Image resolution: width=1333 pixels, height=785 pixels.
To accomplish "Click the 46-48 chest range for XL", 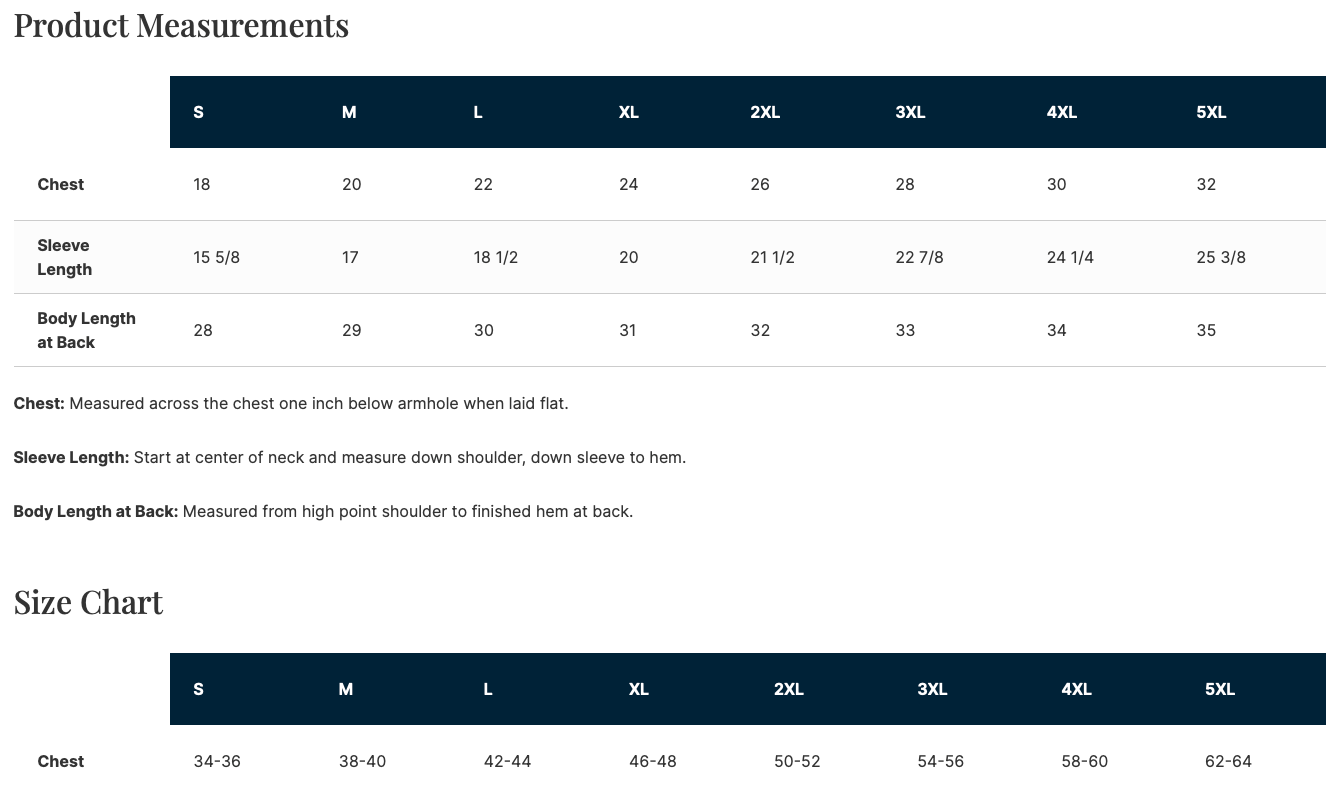I will click(x=653, y=761).
